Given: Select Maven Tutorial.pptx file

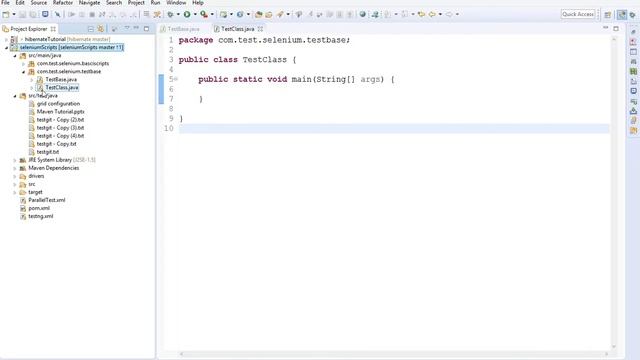Looking at the screenshot, I should (60, 112).
